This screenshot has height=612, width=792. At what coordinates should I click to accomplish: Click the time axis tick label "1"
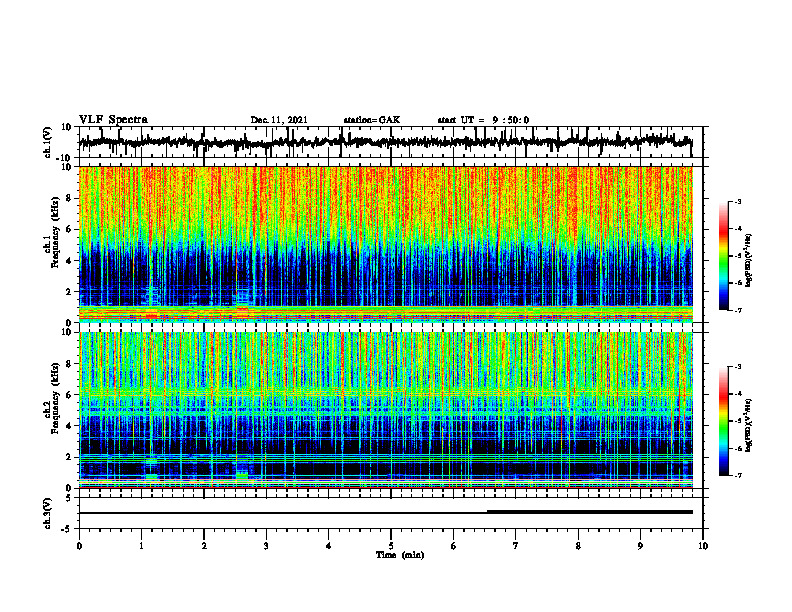(x=141, y=546)
